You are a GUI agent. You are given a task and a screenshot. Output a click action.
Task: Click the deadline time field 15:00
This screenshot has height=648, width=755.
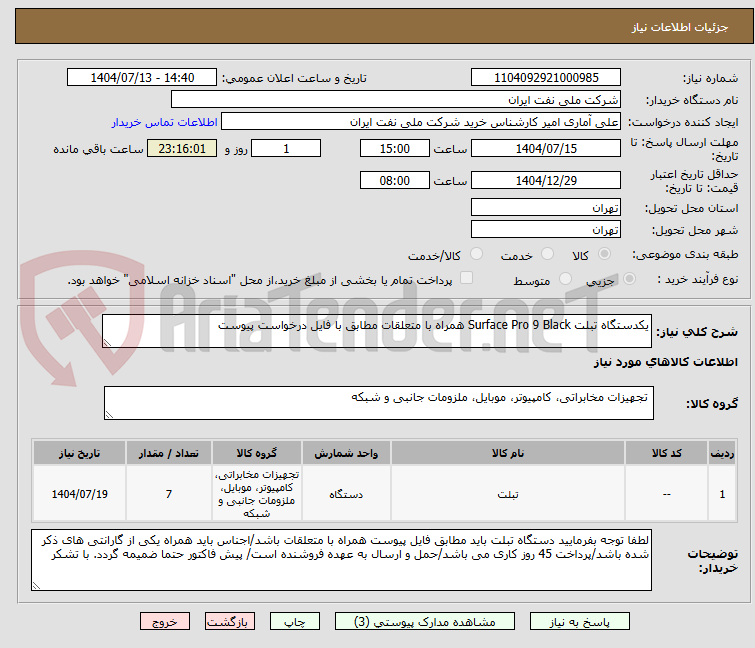[394, 148]
